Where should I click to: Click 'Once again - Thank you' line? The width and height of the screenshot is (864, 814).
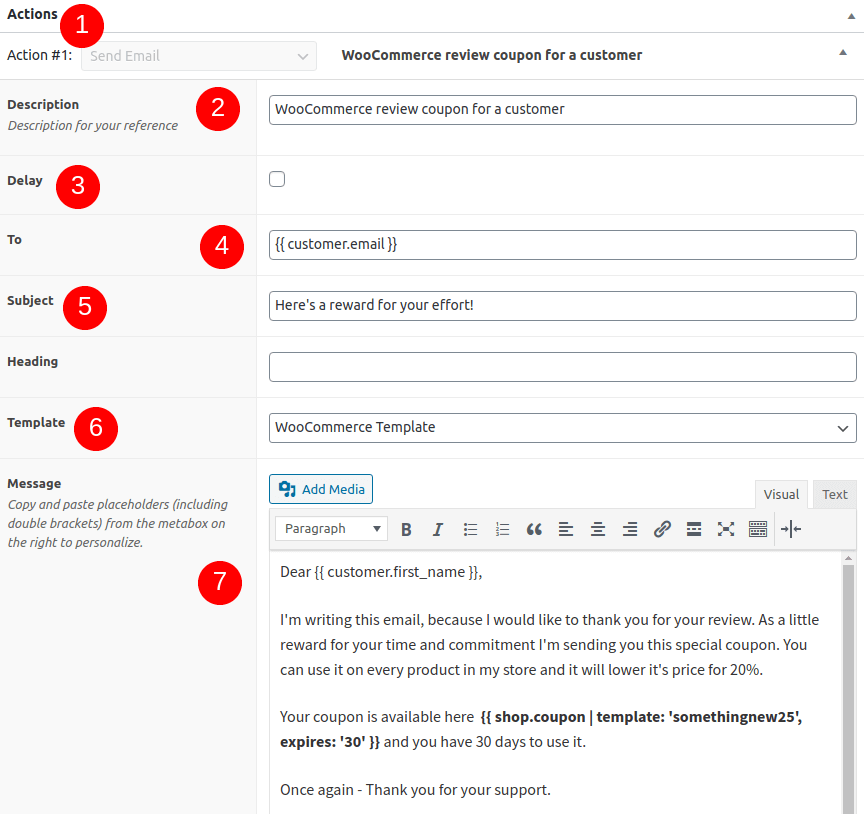[415, 790]
